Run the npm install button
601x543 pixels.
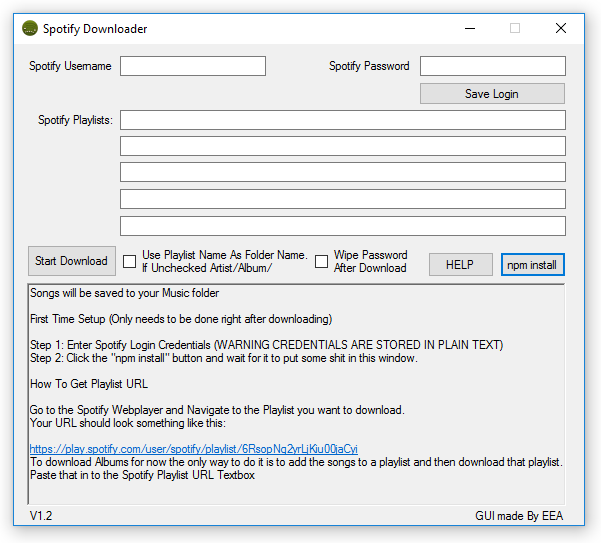point(532,264)
